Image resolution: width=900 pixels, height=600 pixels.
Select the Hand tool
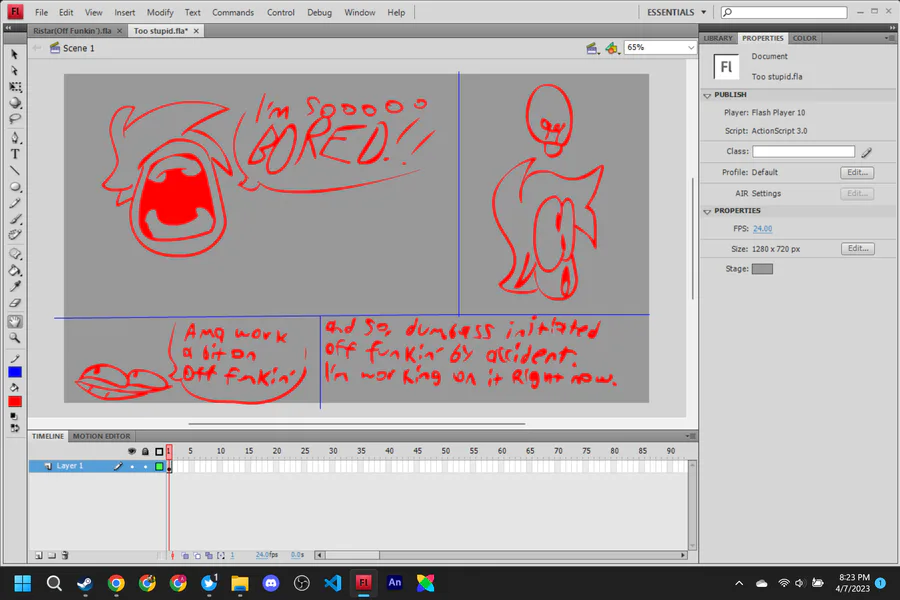15,322
